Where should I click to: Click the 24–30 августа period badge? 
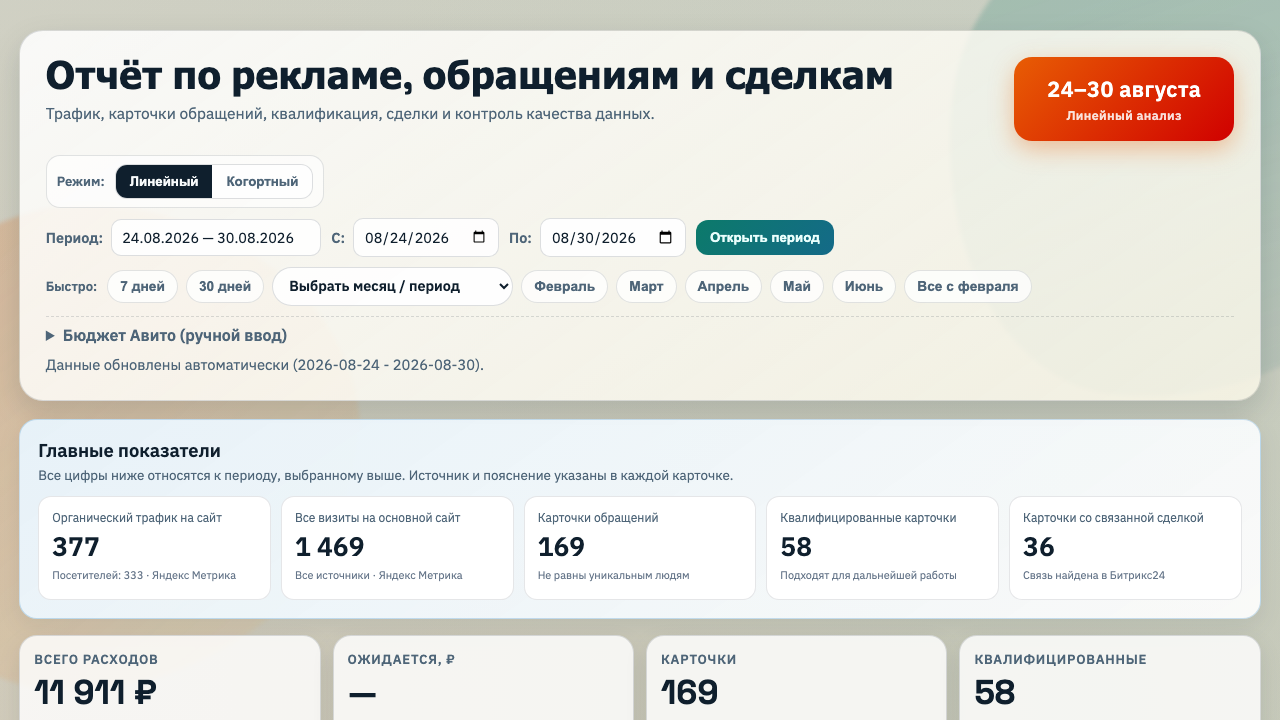tap(1124, 99)
